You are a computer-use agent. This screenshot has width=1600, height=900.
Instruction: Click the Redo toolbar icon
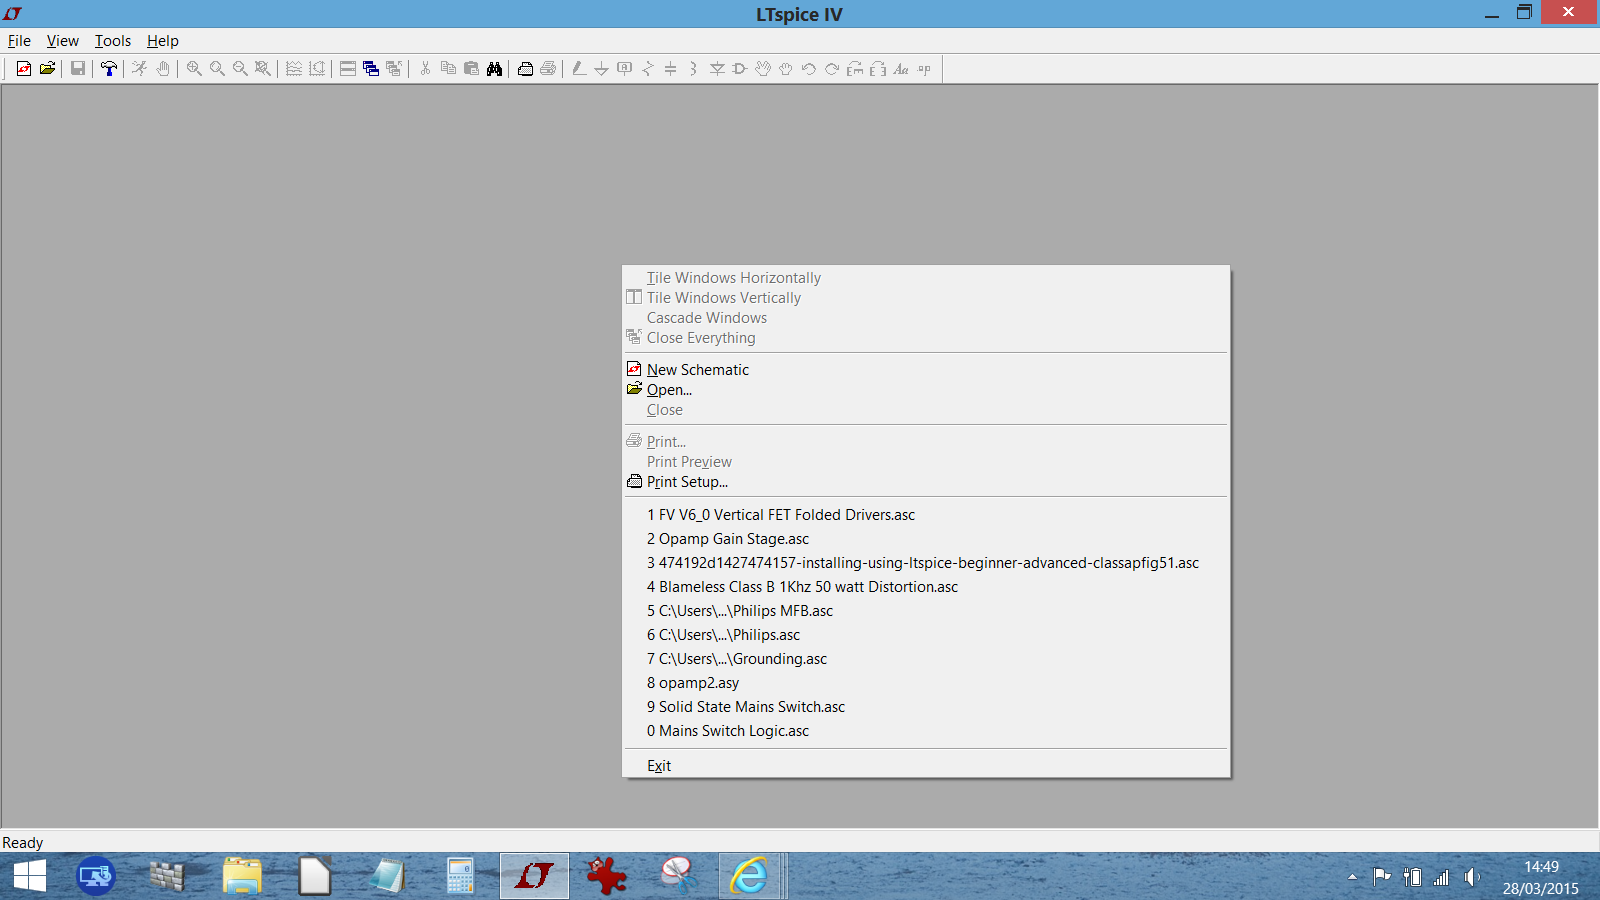pos(832,69)
